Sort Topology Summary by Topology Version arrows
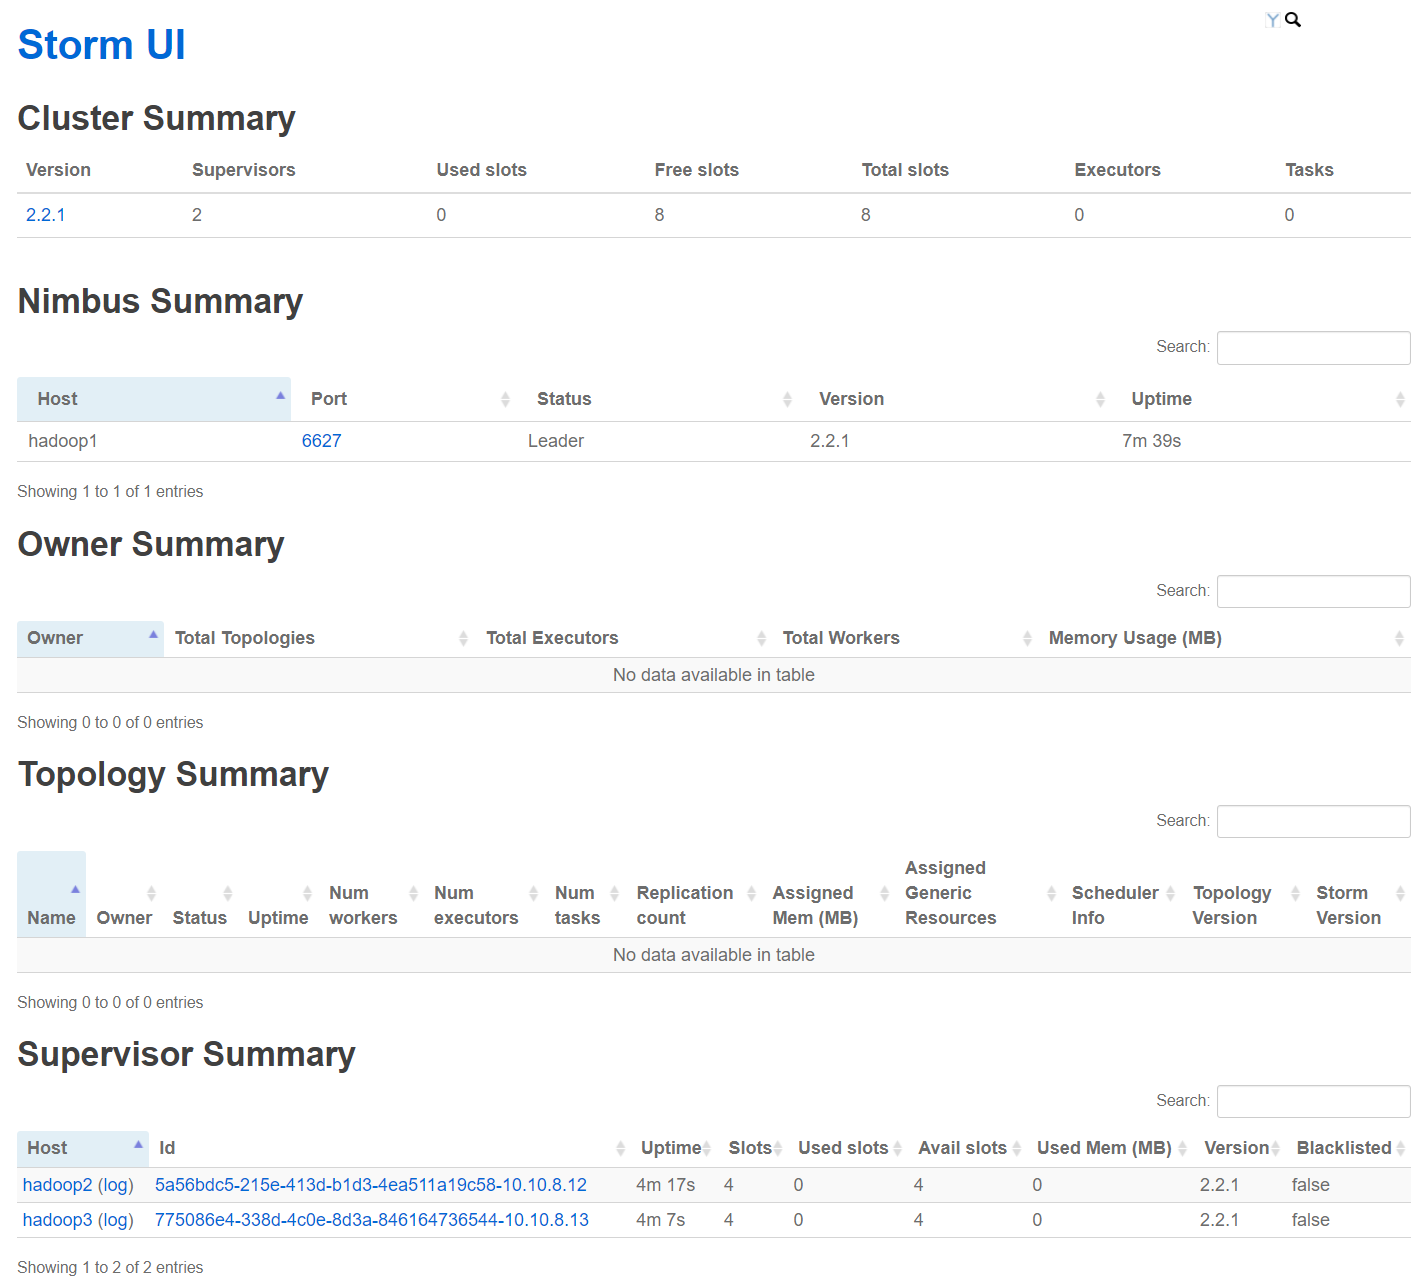 1295,893
